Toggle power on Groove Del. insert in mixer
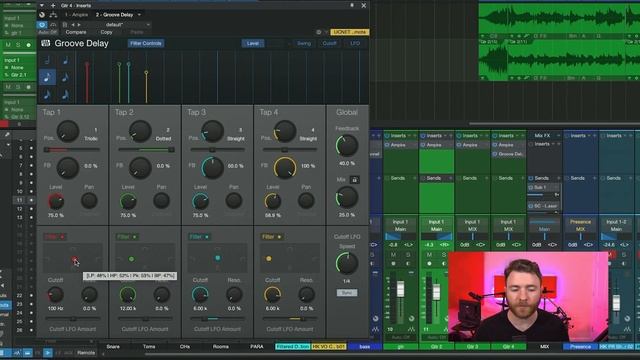 pyautogui.click(x=495, y=154)
